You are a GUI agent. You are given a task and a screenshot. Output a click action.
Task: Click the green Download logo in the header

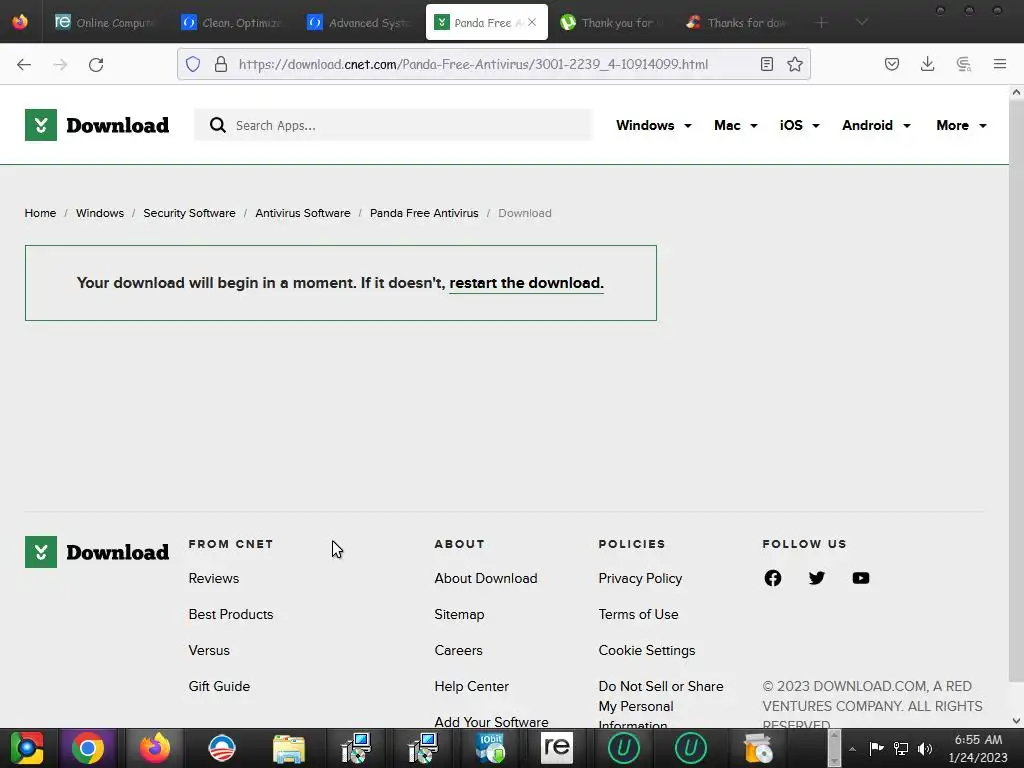(97, 125)
